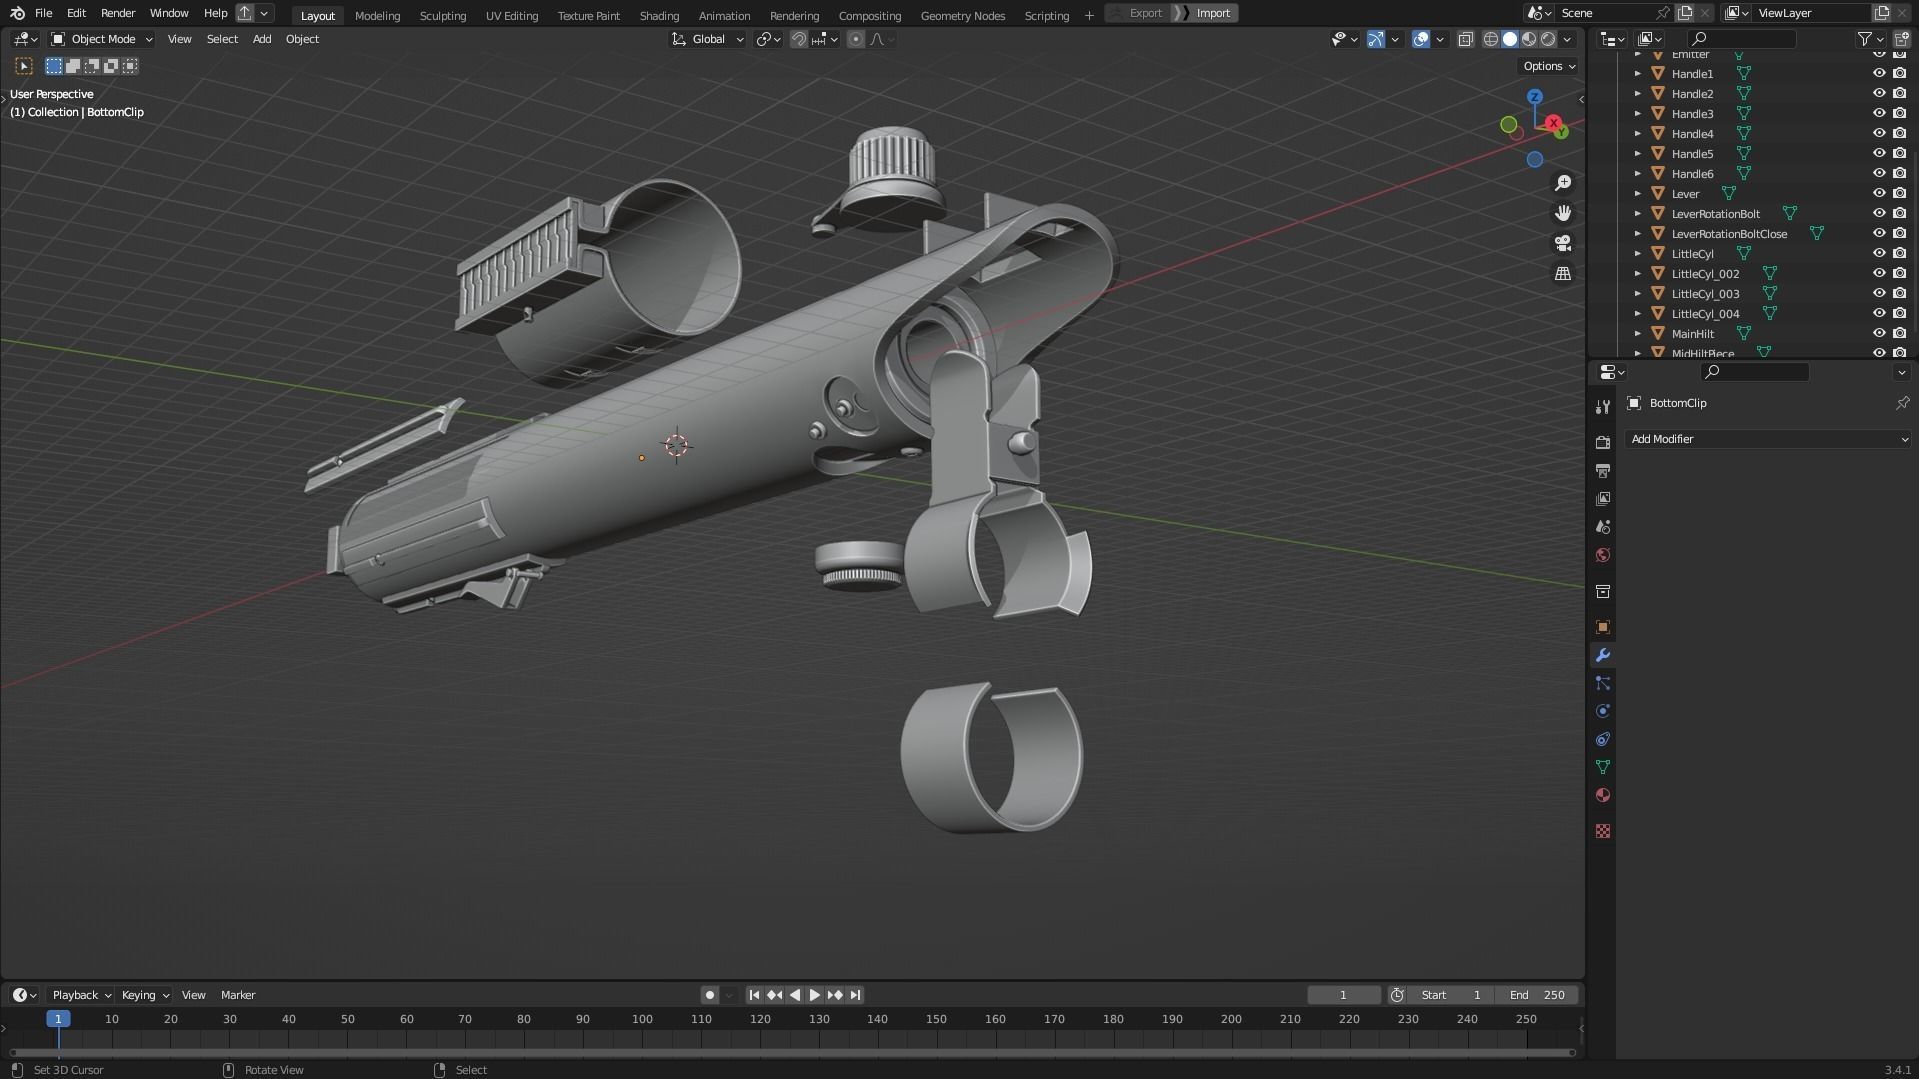Open the Object properties orange square tab
The image size is (1919, 1079).
(1603, 627)
